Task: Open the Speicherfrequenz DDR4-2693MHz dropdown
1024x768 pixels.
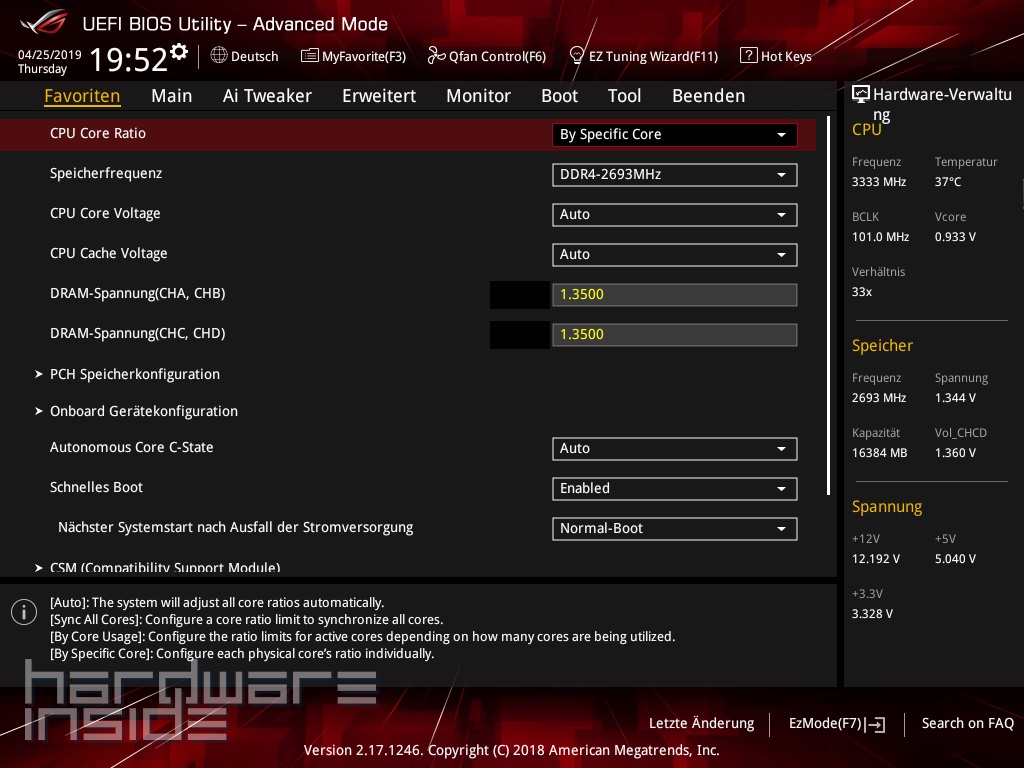Action: click(674, 174)
